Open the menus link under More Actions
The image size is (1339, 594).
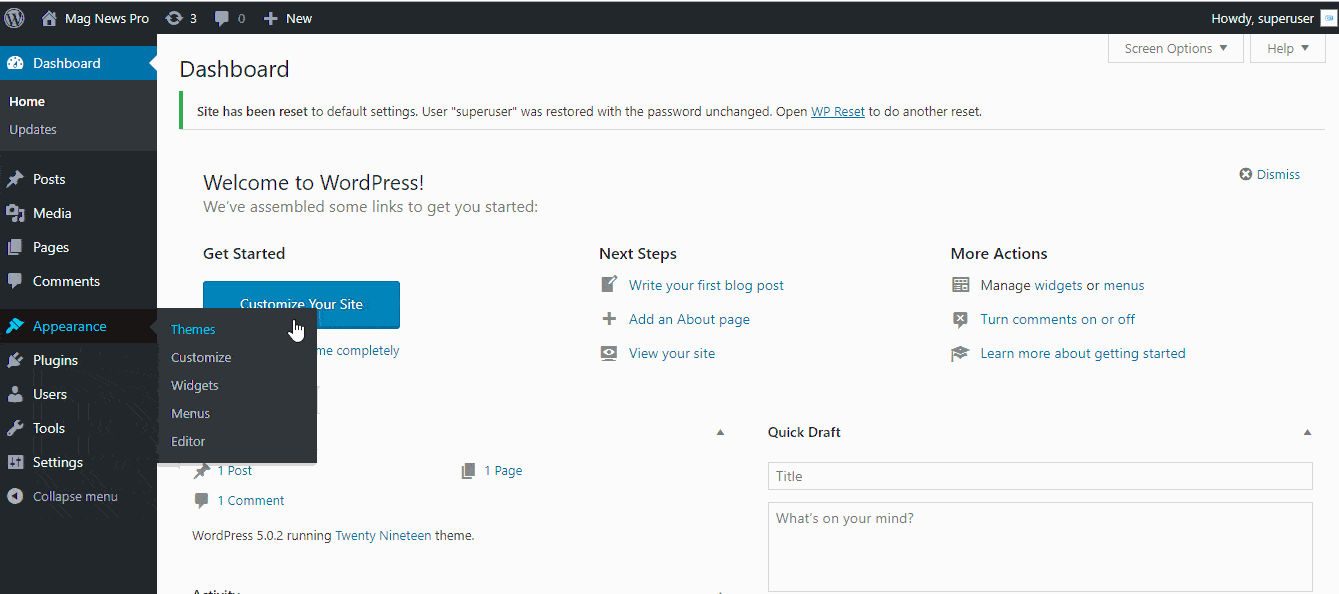pyautogui.click(x=1124, y=285)
